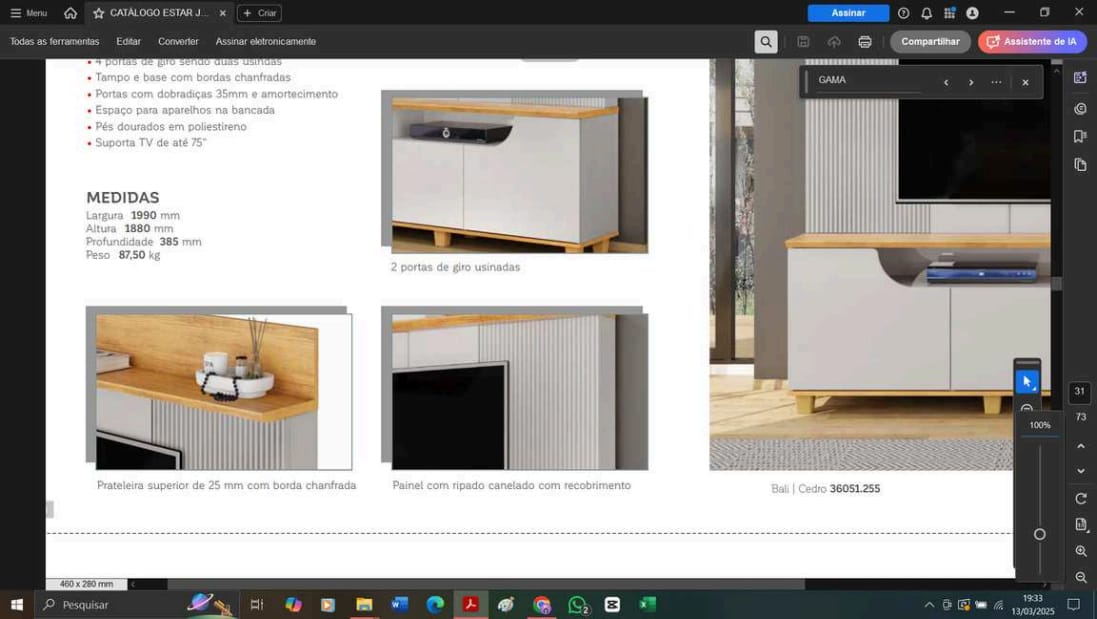Select the CATÁLOGO ESTAR document tab
This screenshot has height=619, width=1097.
tap(158, 13)
